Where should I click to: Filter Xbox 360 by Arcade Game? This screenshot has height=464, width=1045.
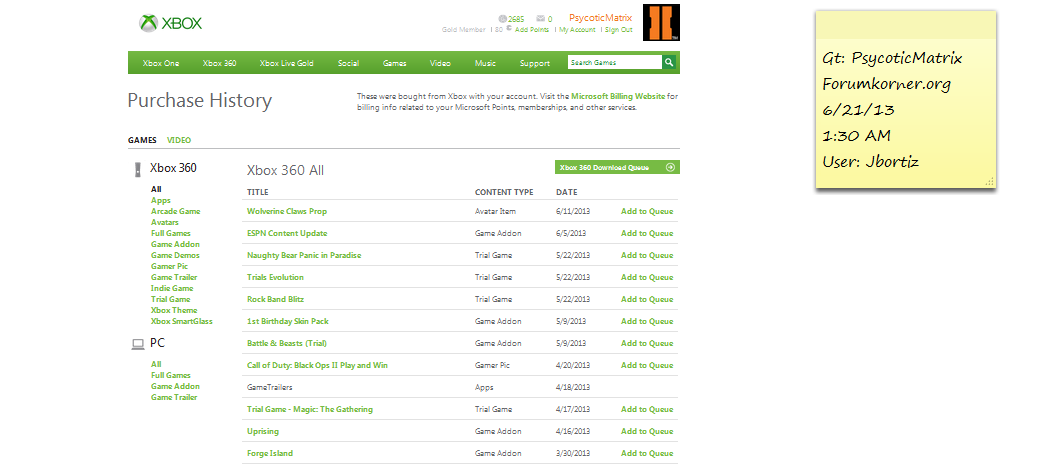tap(175, 211)
